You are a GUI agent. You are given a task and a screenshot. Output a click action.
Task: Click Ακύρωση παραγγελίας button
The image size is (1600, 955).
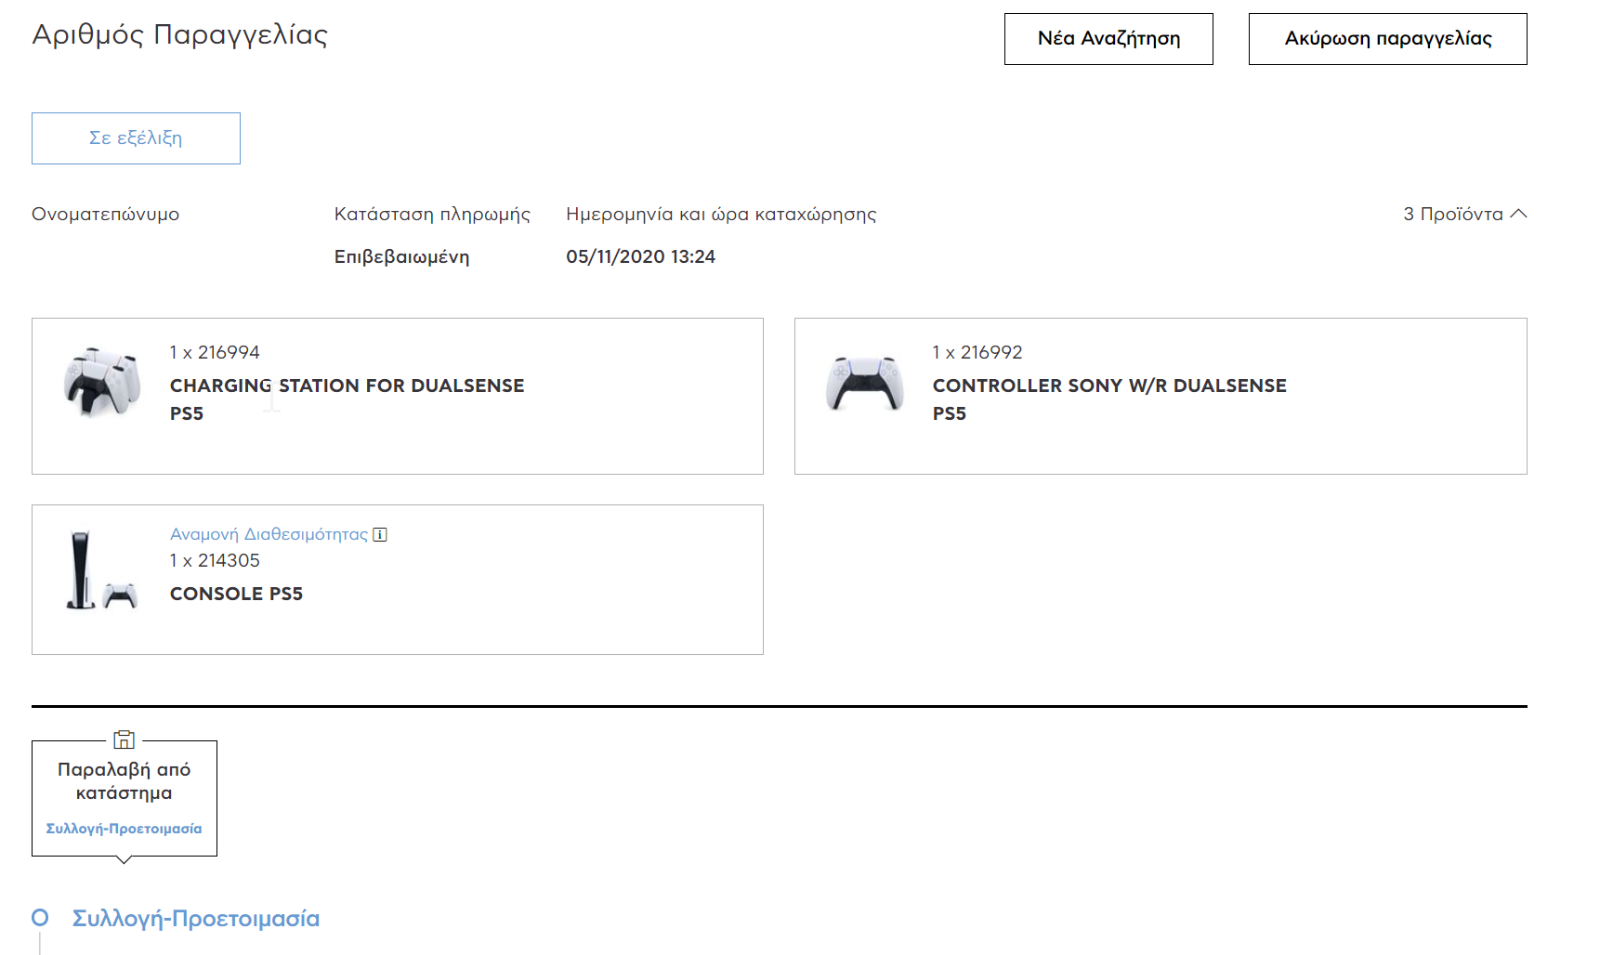click(1387, 39)
